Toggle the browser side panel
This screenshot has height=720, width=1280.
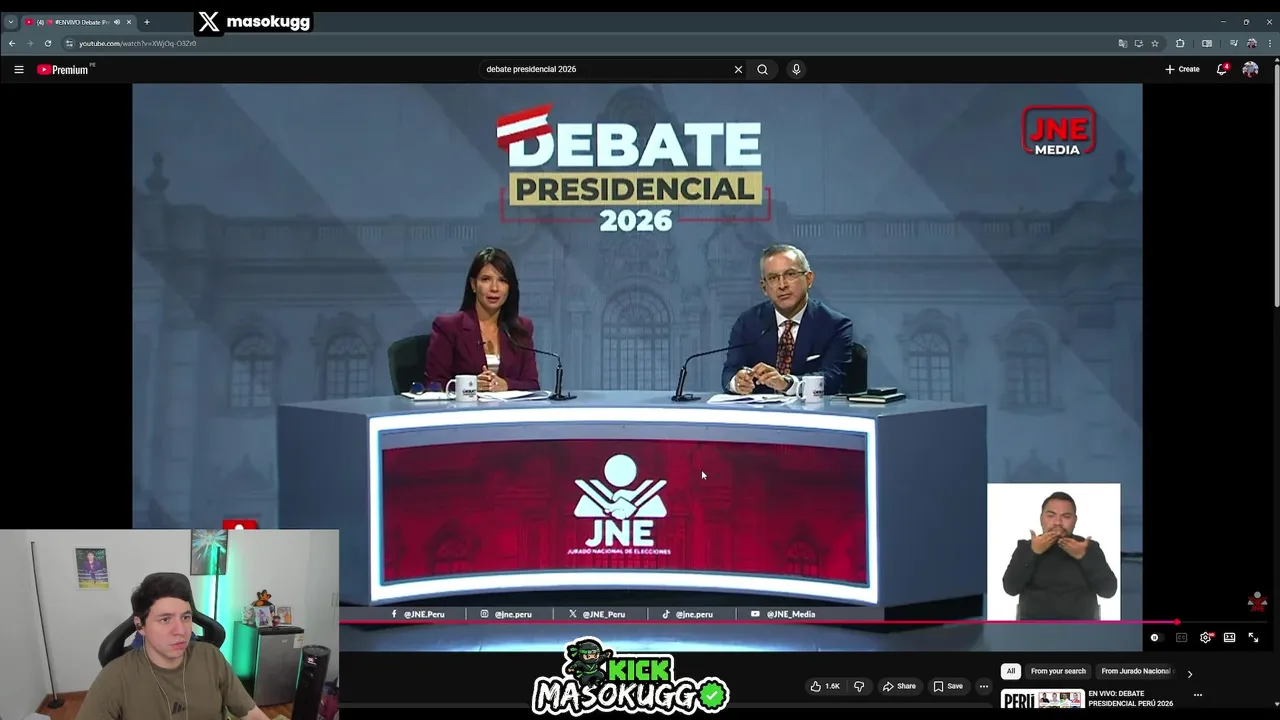click(1207, 43)
